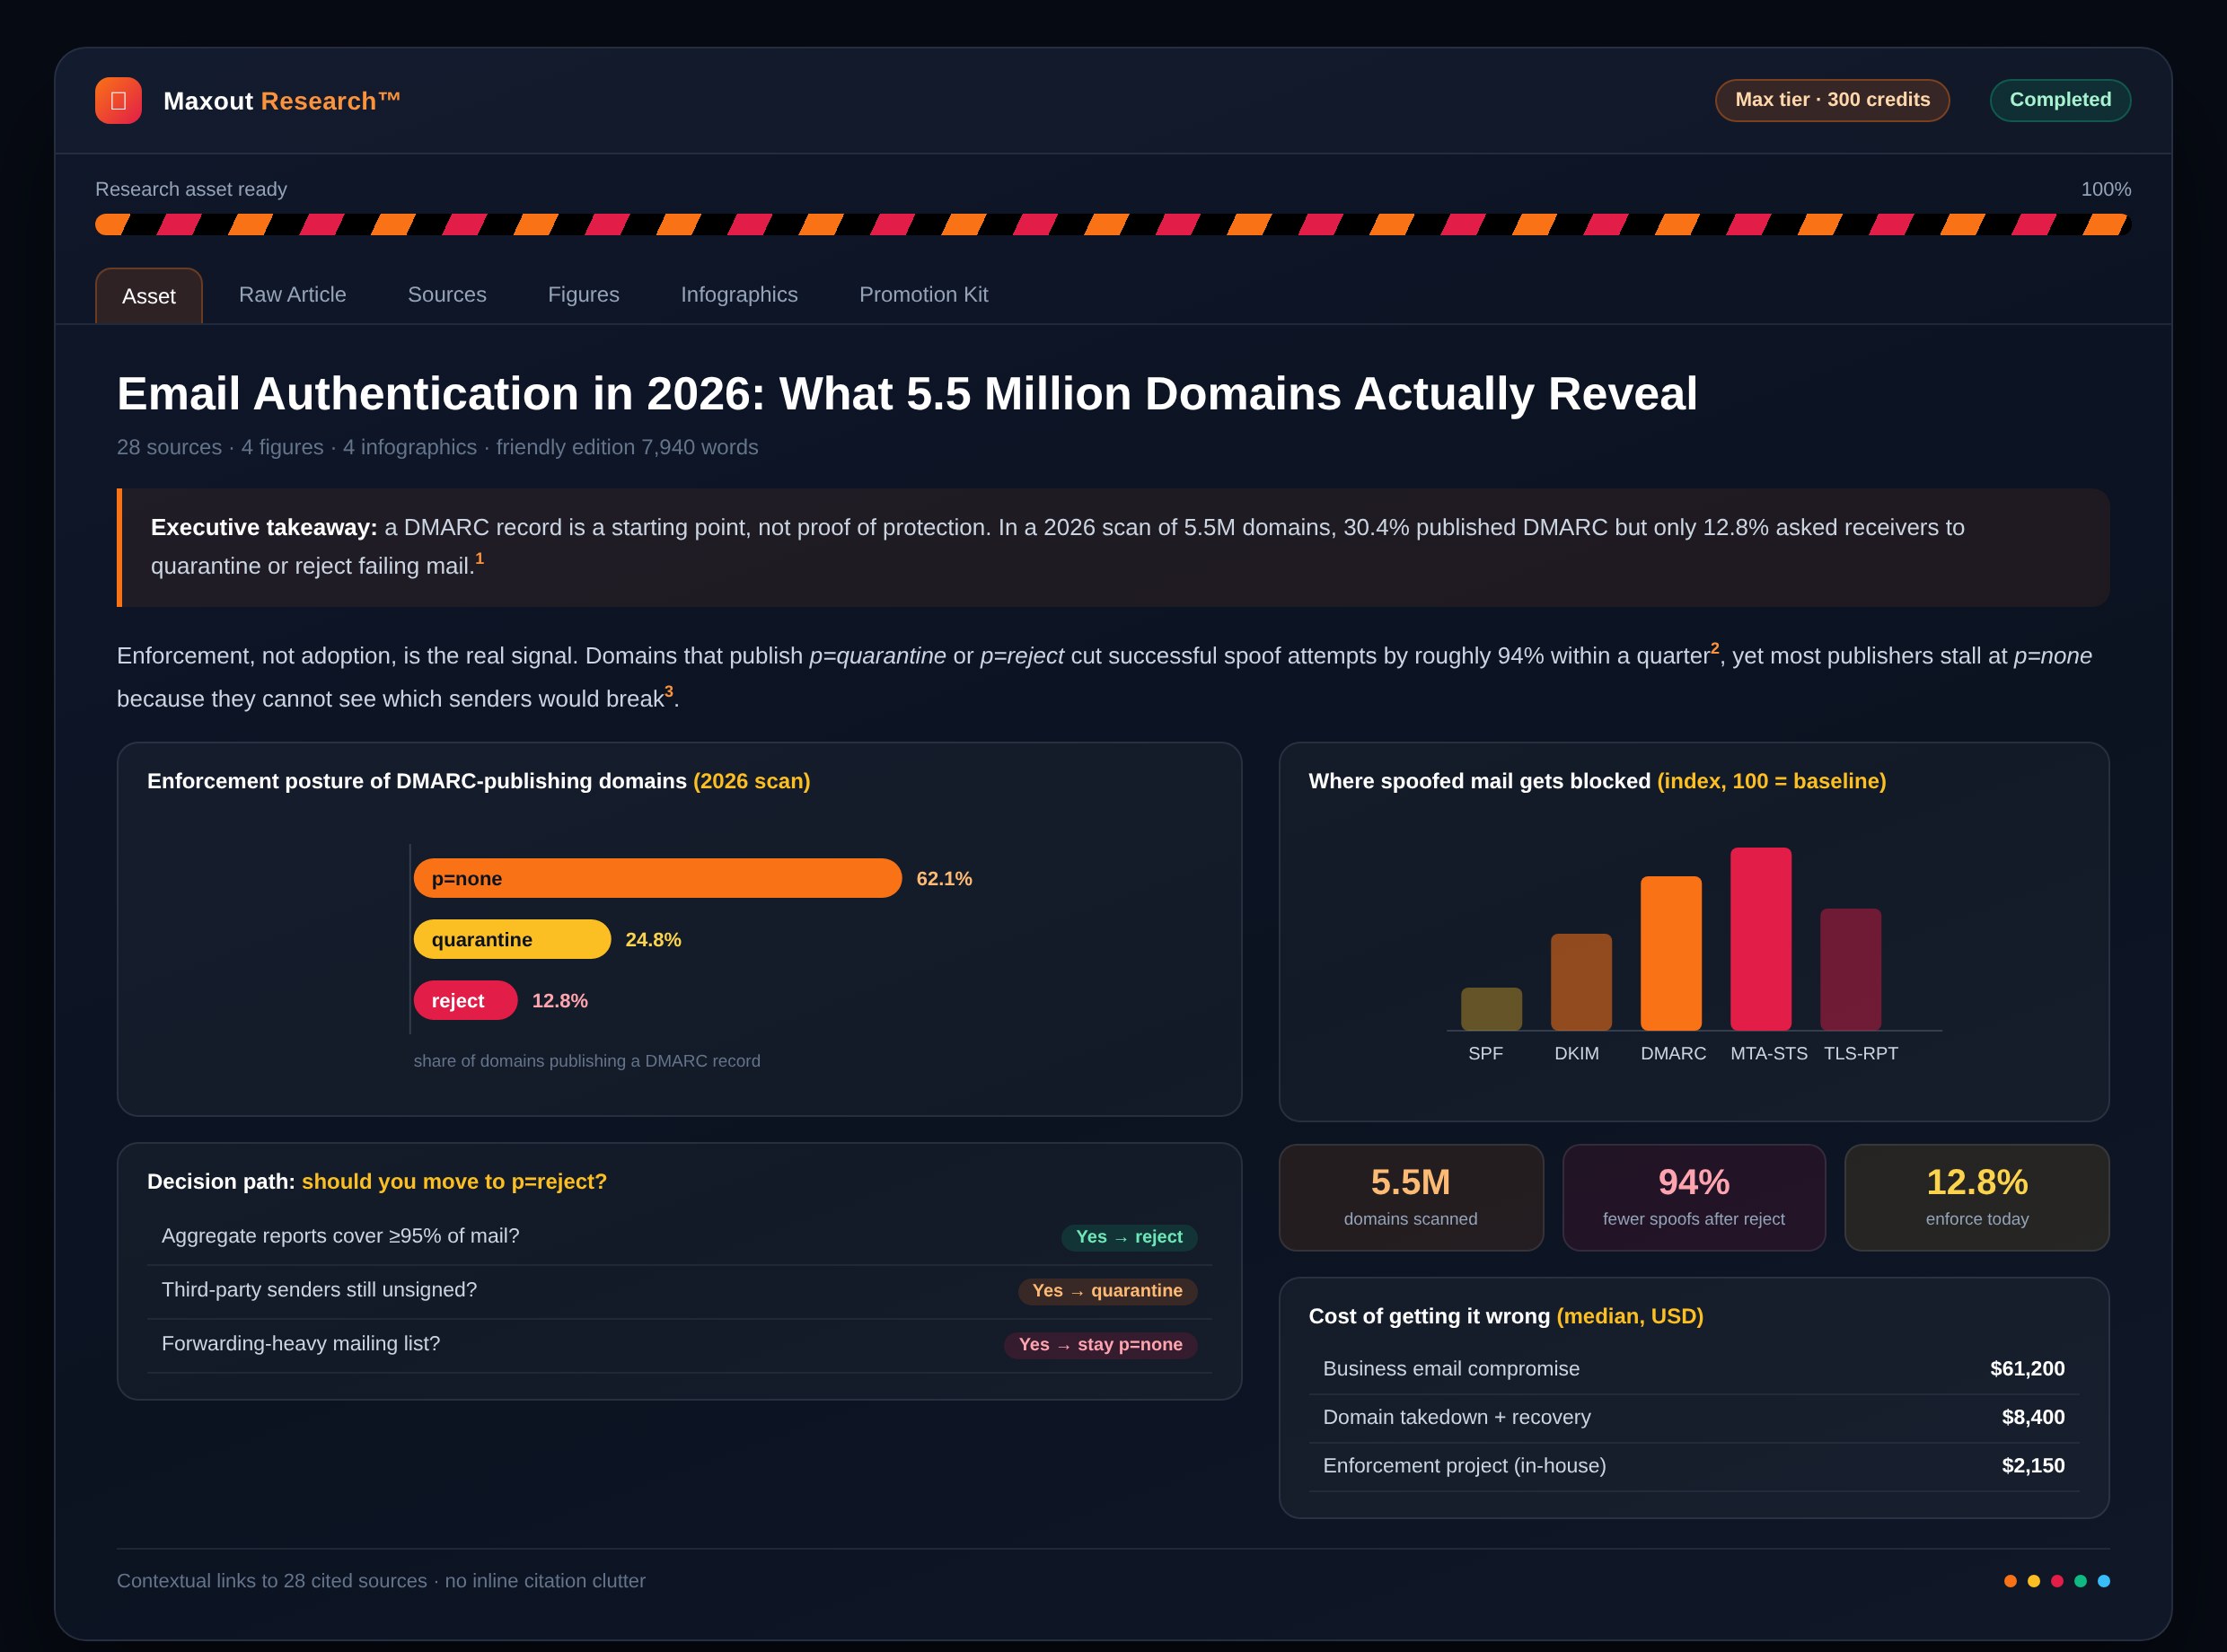
Task: Select the DKIM bar in spoofed mail chart
Action: pyautogui.click(x=1581, y=982)
